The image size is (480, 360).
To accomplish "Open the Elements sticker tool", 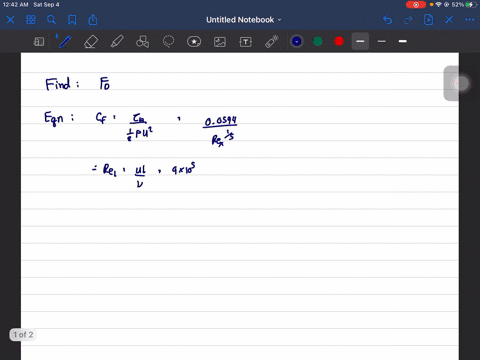I will 194,42.
